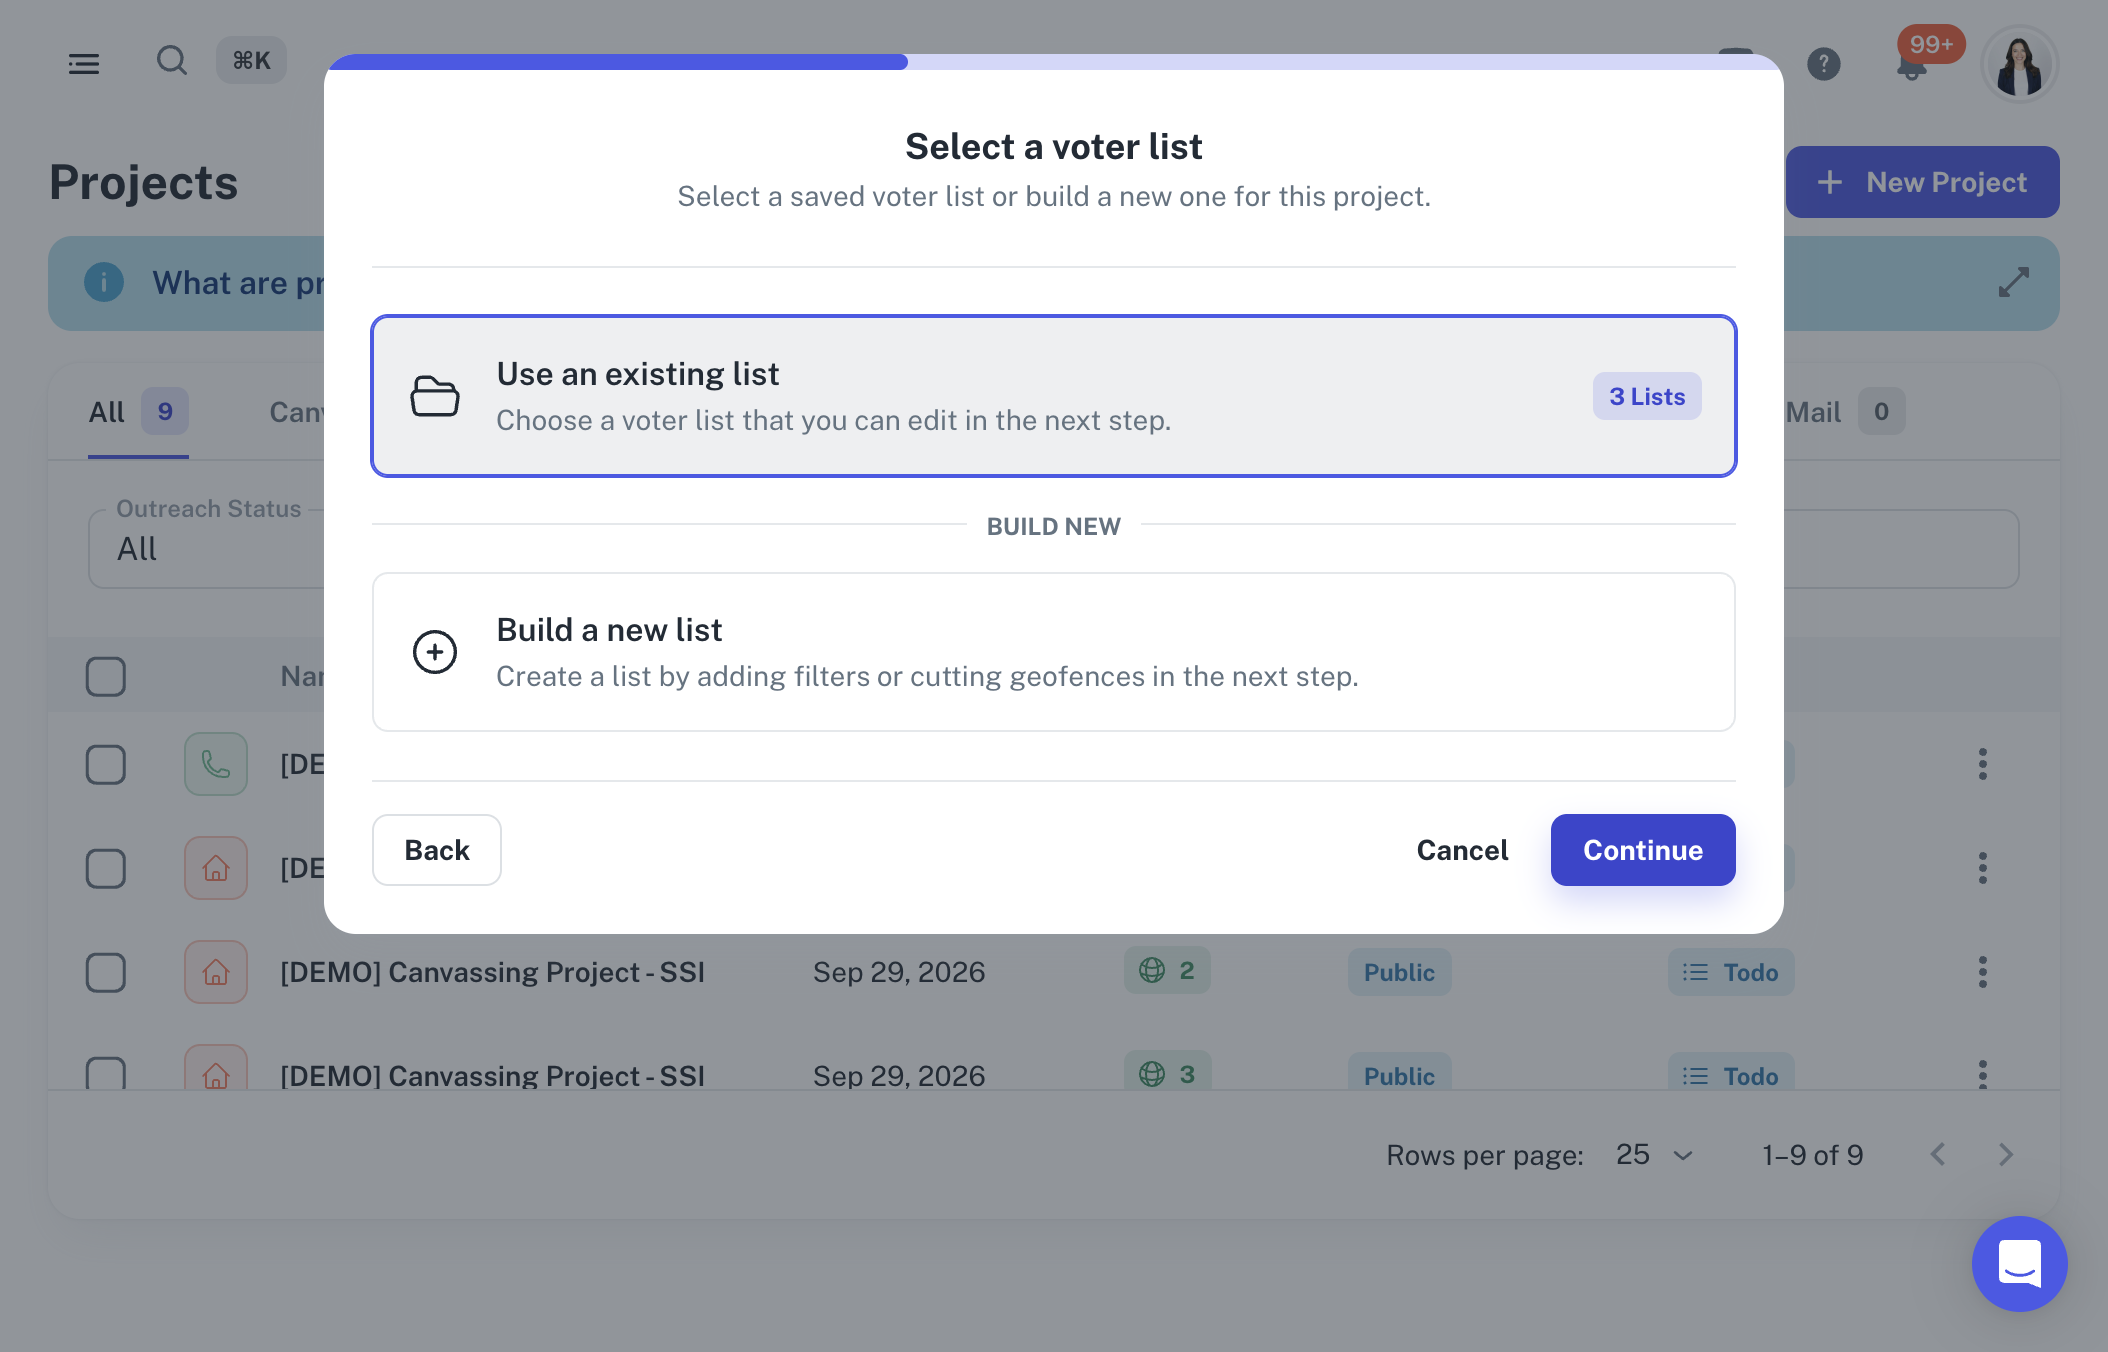Check the phone project row checkbox
This screenshot has height=1352, width=2108.
click(x=106, y=765)
